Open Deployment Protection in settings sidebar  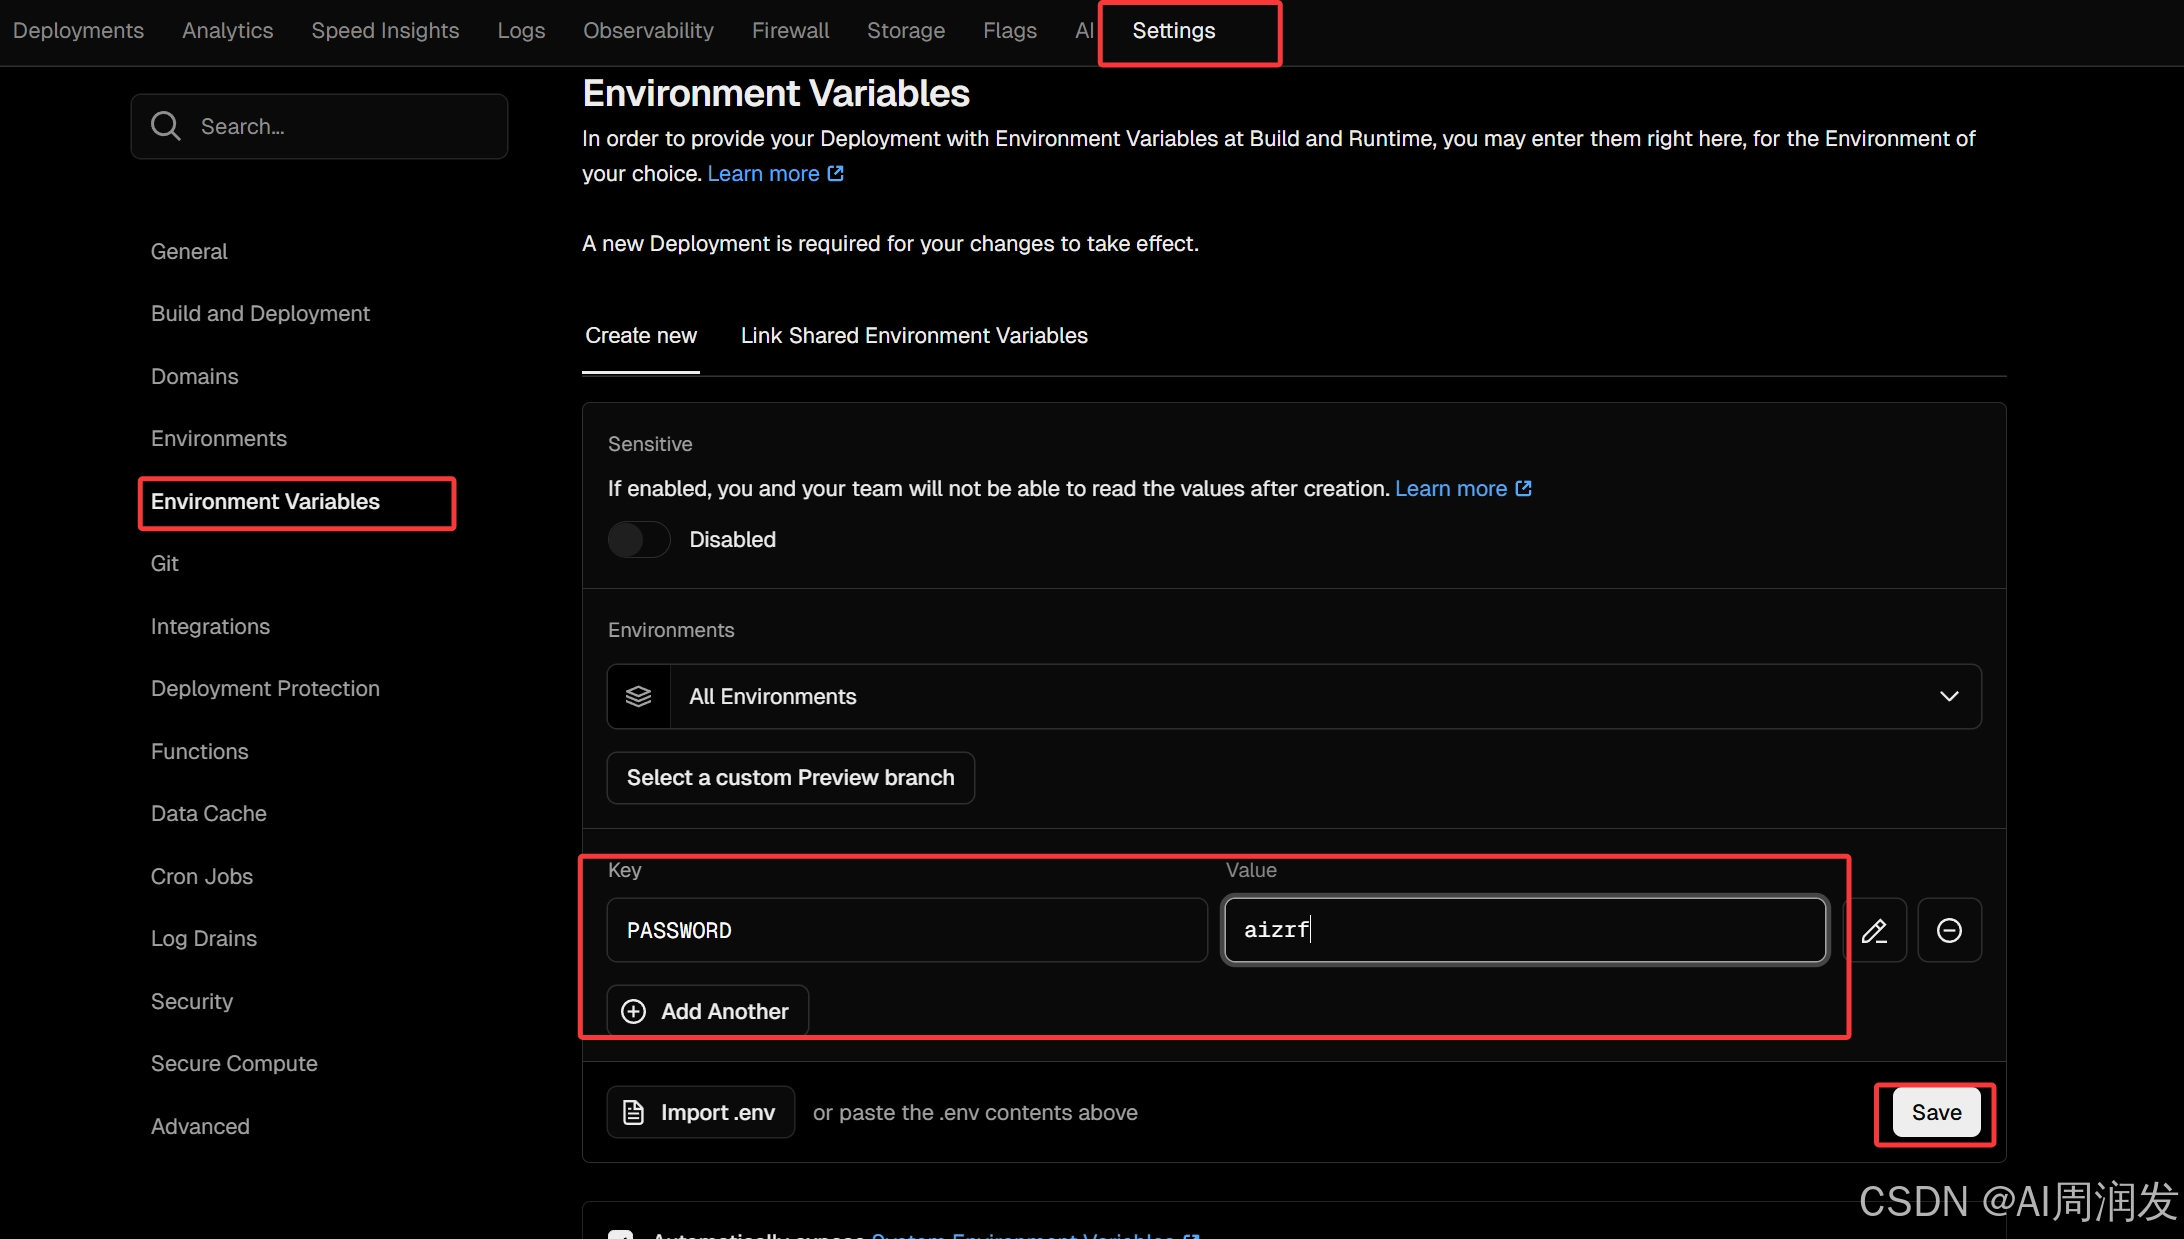pos(265,689)
